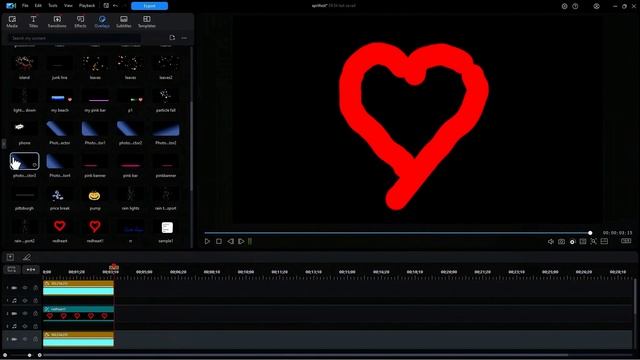Select the phone overlay thumbnail
Viewport: 640px width, 360px height.
24,129
